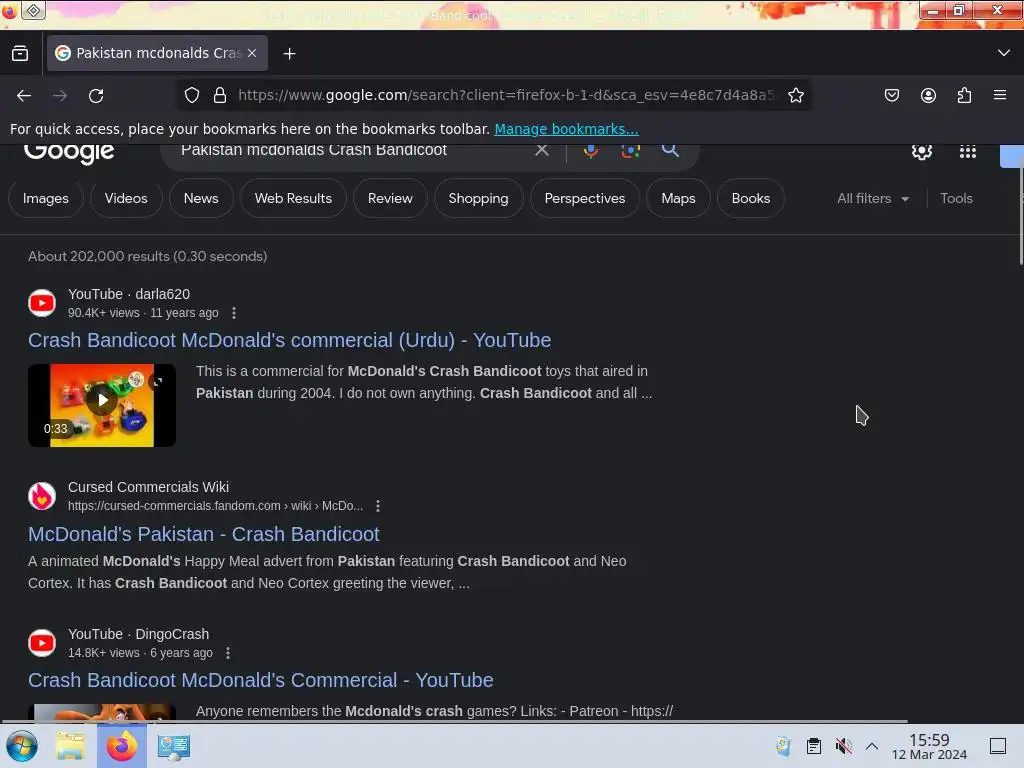Switch to Maps results
This screenshot has width=1024, height=768.
coord(678,199)
